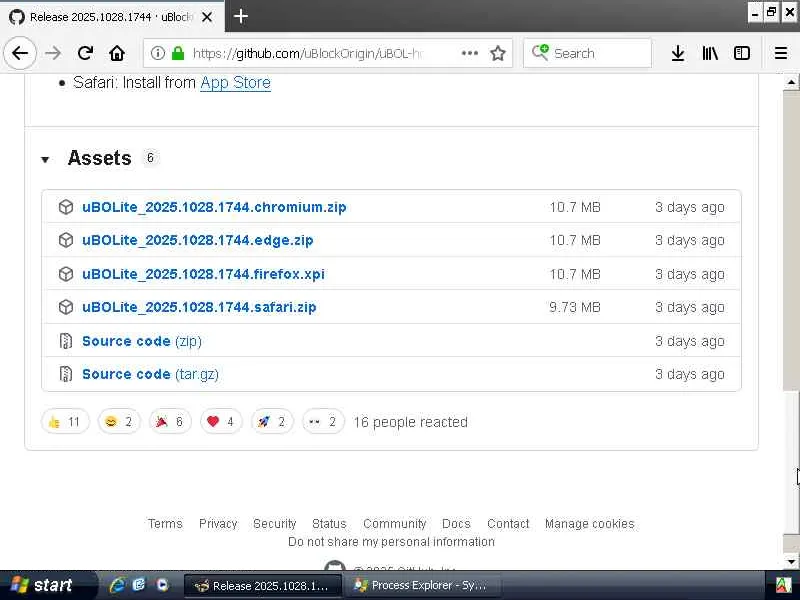This screenshot has height=600, width=800.
Task: Open the App Store link
Action: 235,83
